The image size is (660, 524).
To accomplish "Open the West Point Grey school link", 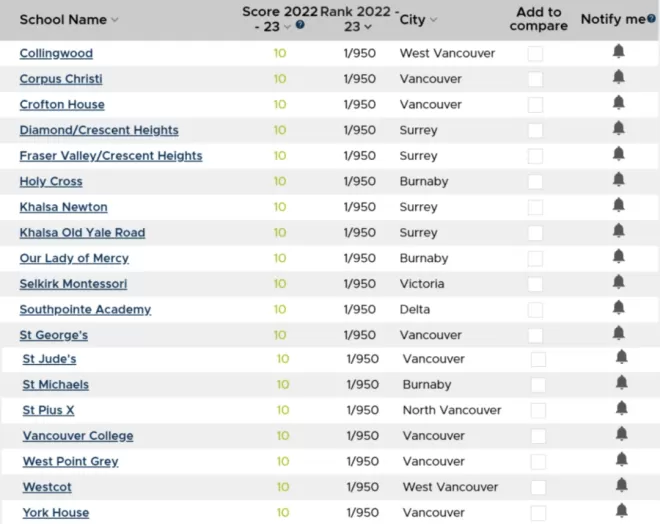I will tap(70, 462).
